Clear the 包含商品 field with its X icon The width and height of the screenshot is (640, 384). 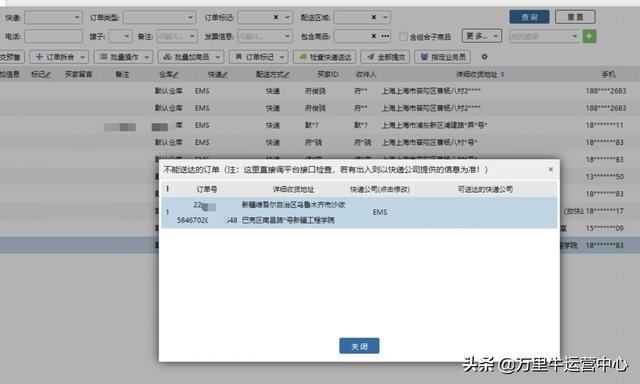(x=373, y=36)
